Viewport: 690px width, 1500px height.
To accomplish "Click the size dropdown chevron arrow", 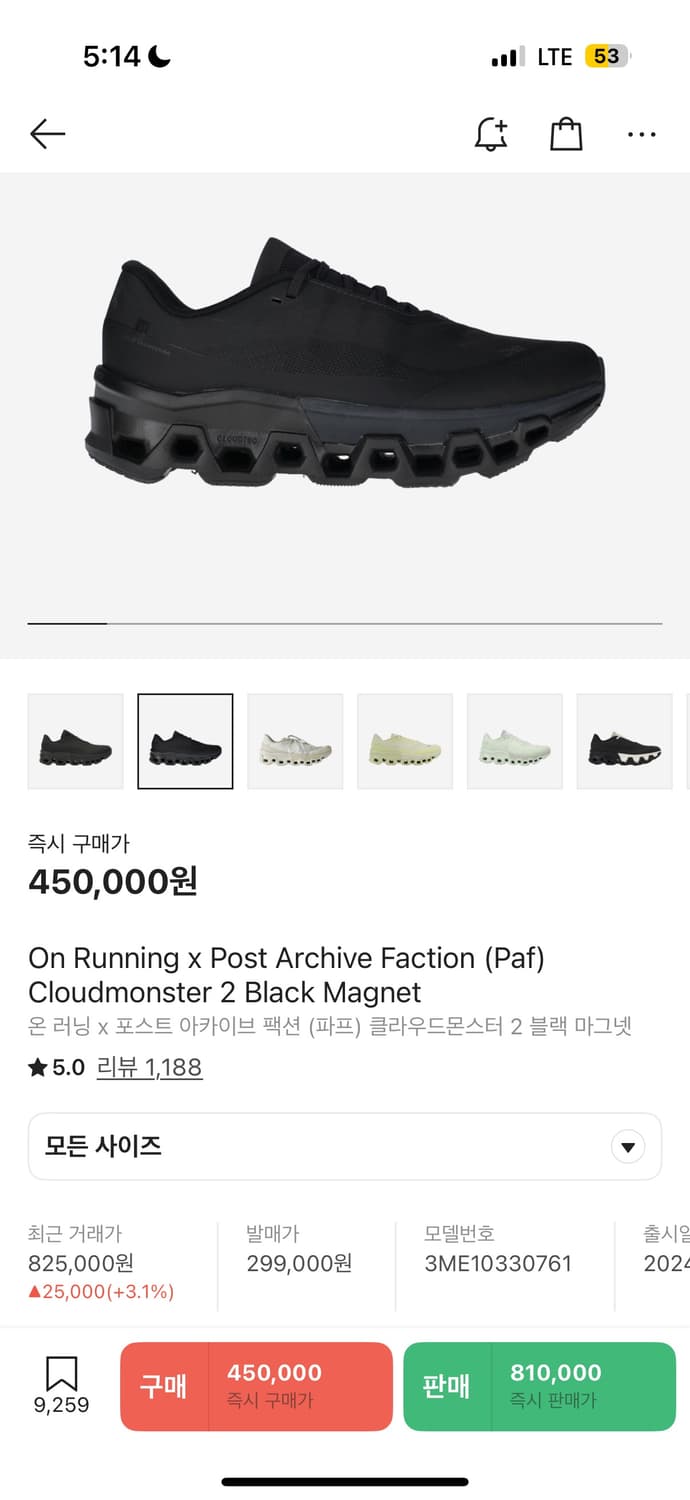I will (x=627, y=1146).
